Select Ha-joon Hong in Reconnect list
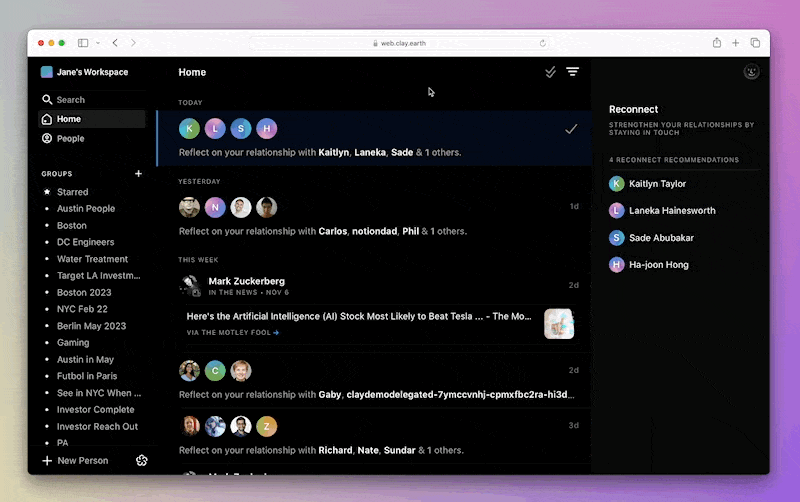 (649, 265)
